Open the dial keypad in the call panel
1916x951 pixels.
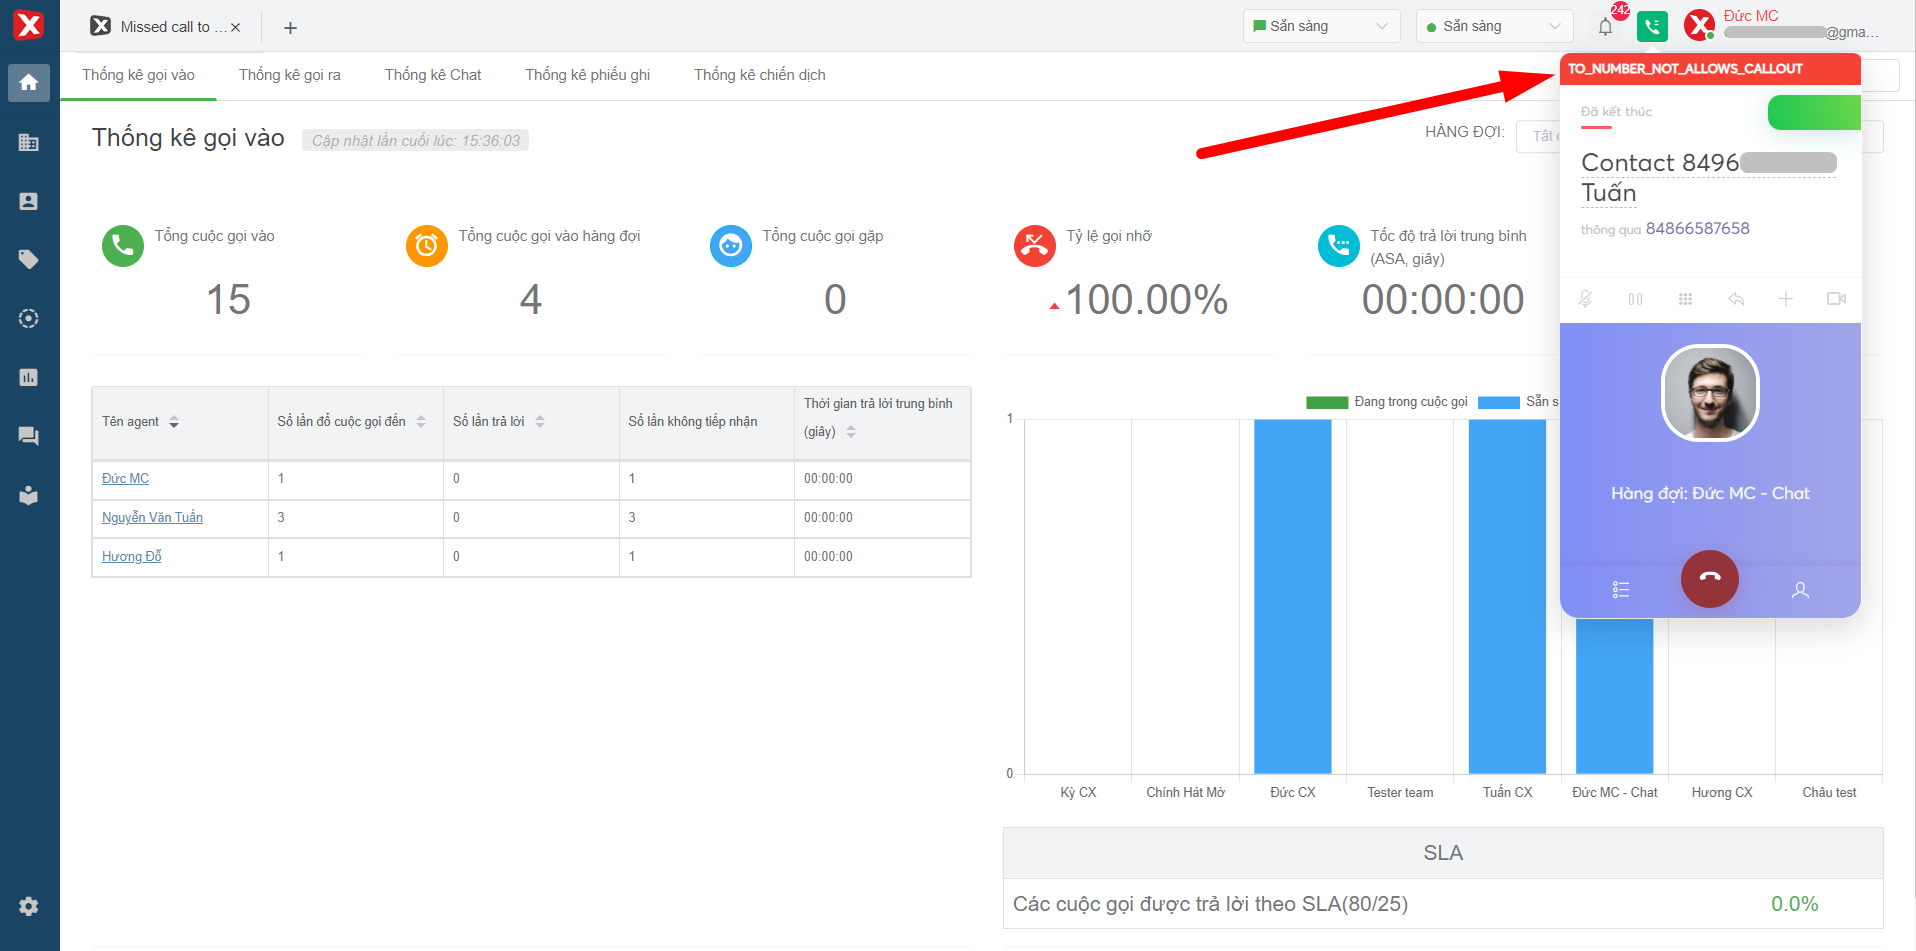point(1685,299)
